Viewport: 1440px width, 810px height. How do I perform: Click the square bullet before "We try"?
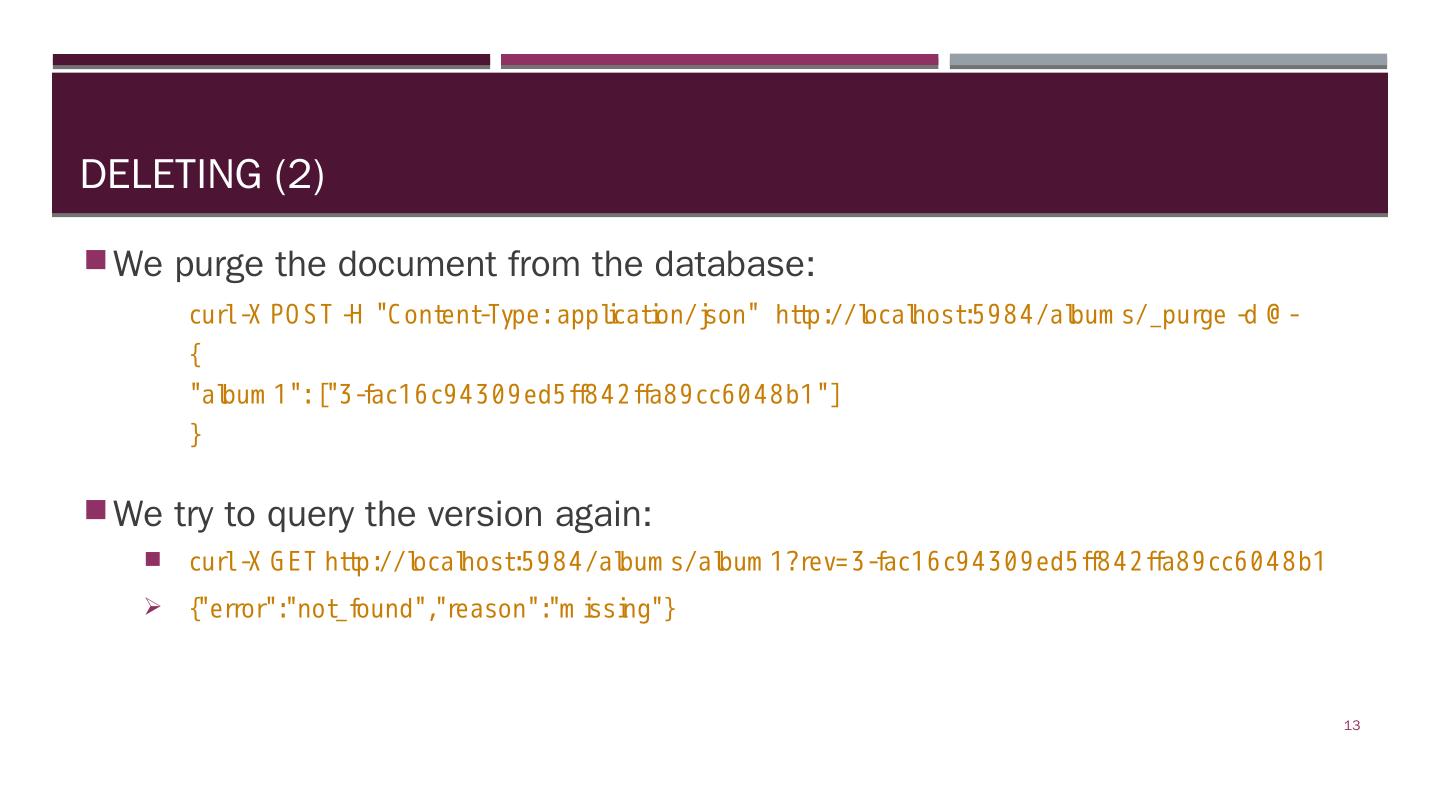(x=96, y=510)
